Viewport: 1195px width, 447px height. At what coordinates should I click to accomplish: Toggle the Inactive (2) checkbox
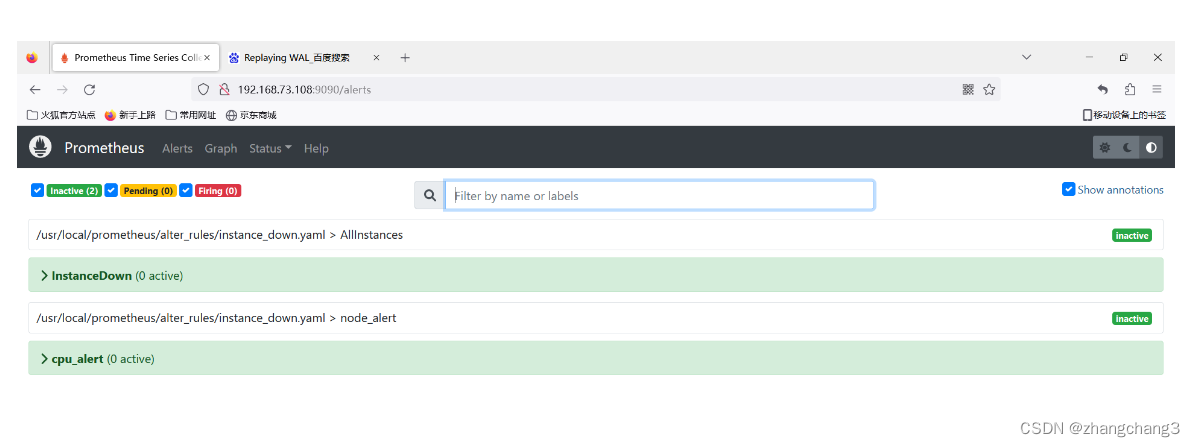[37, 190]
